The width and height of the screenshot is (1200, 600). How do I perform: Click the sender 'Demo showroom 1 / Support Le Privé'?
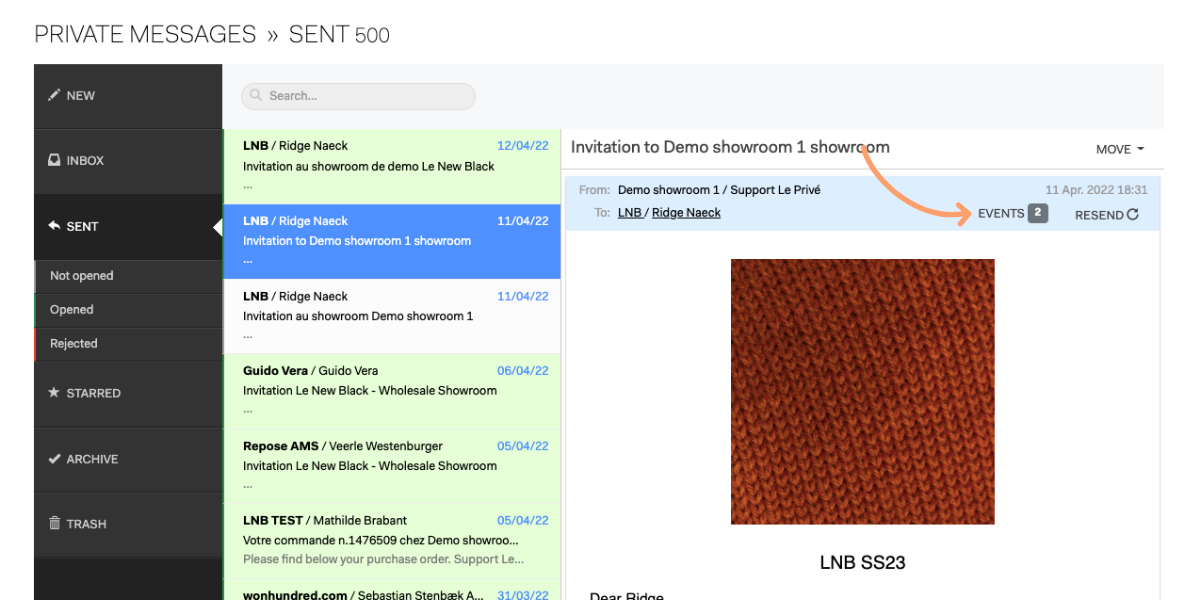click(719, 190)
